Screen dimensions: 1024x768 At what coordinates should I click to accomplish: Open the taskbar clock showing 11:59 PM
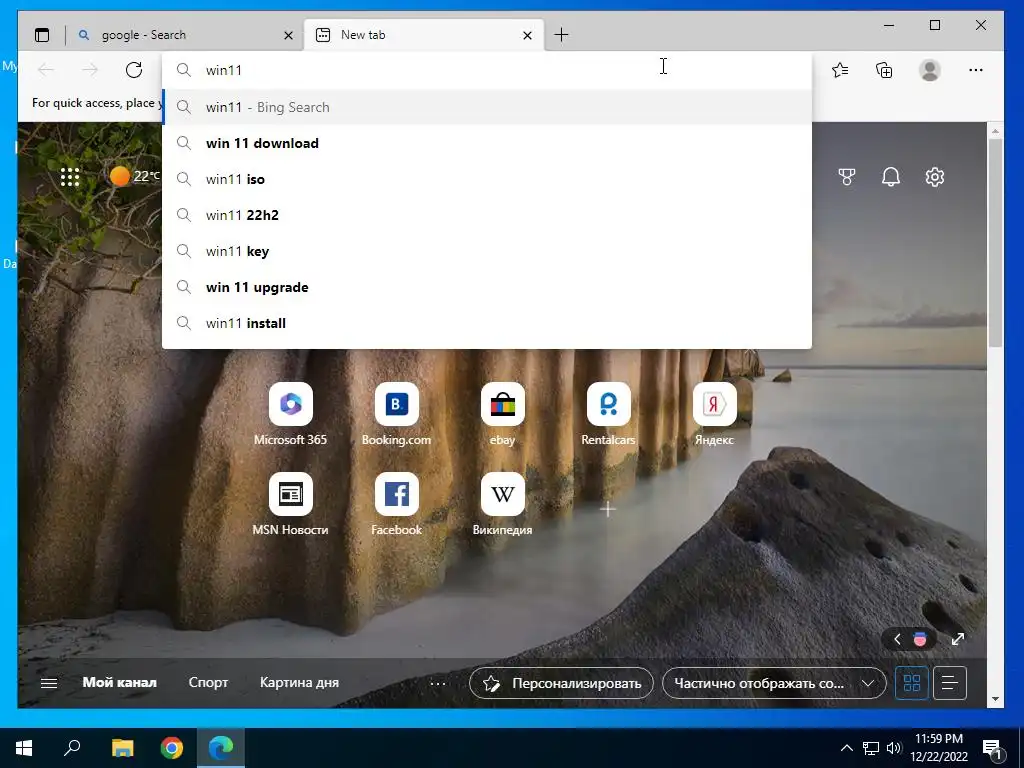(x=939, y=748)
